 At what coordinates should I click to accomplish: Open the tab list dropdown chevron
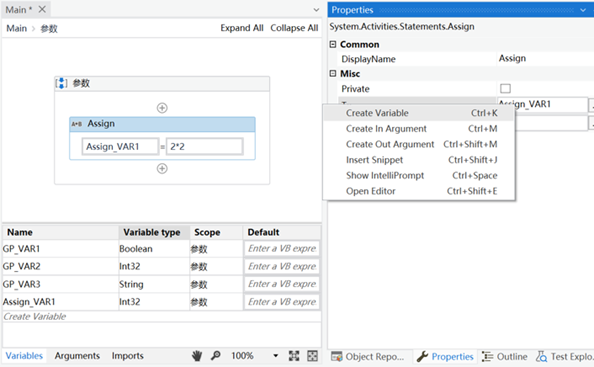tap(316, 10)
